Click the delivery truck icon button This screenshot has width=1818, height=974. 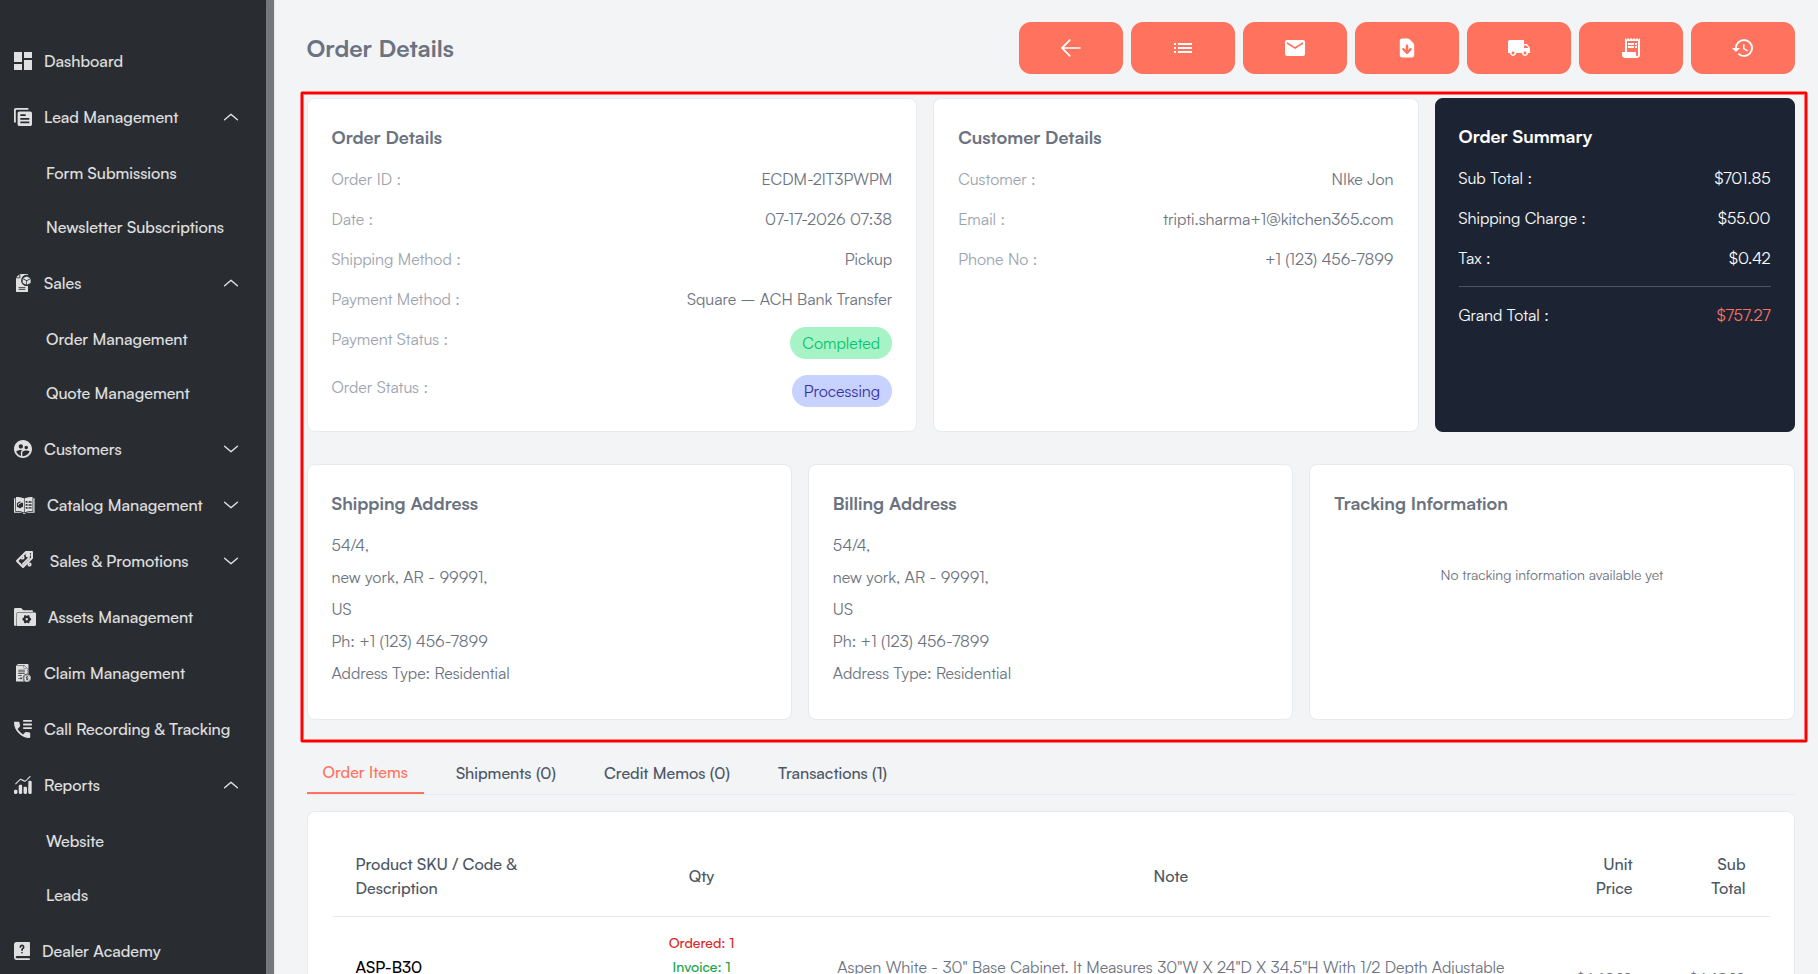click(1518, 48)
